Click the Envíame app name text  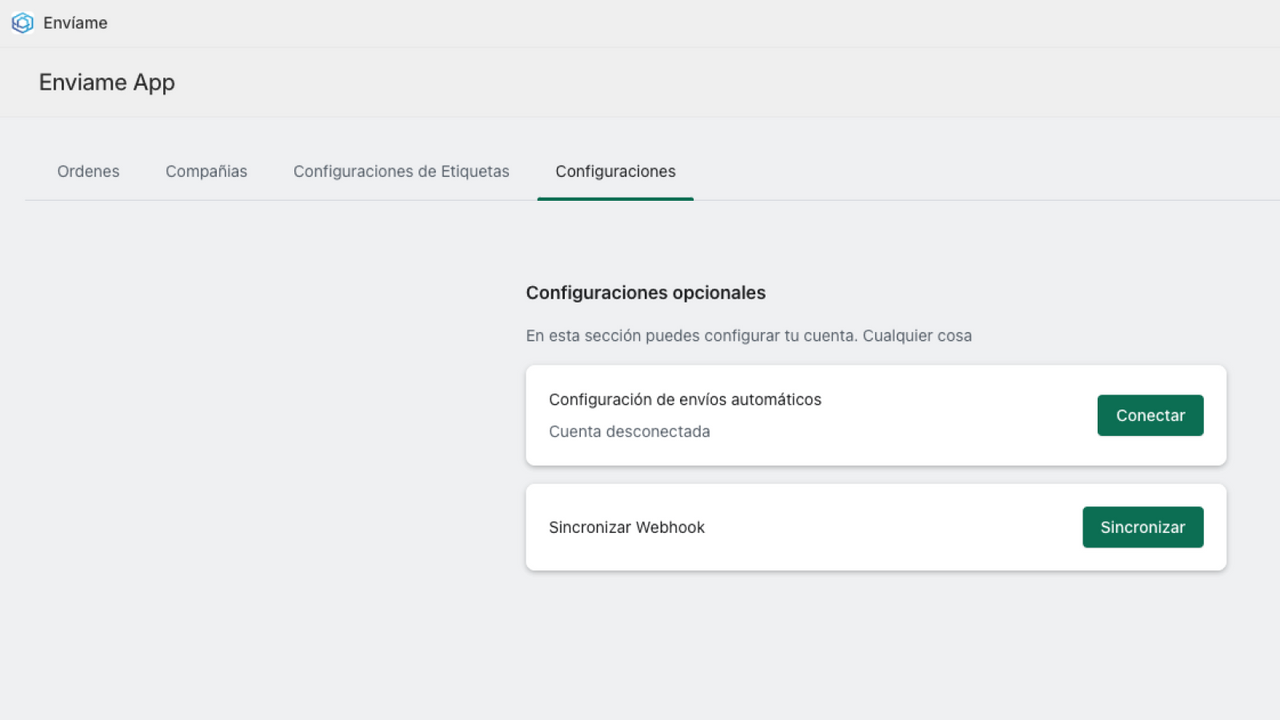point(75,23)
